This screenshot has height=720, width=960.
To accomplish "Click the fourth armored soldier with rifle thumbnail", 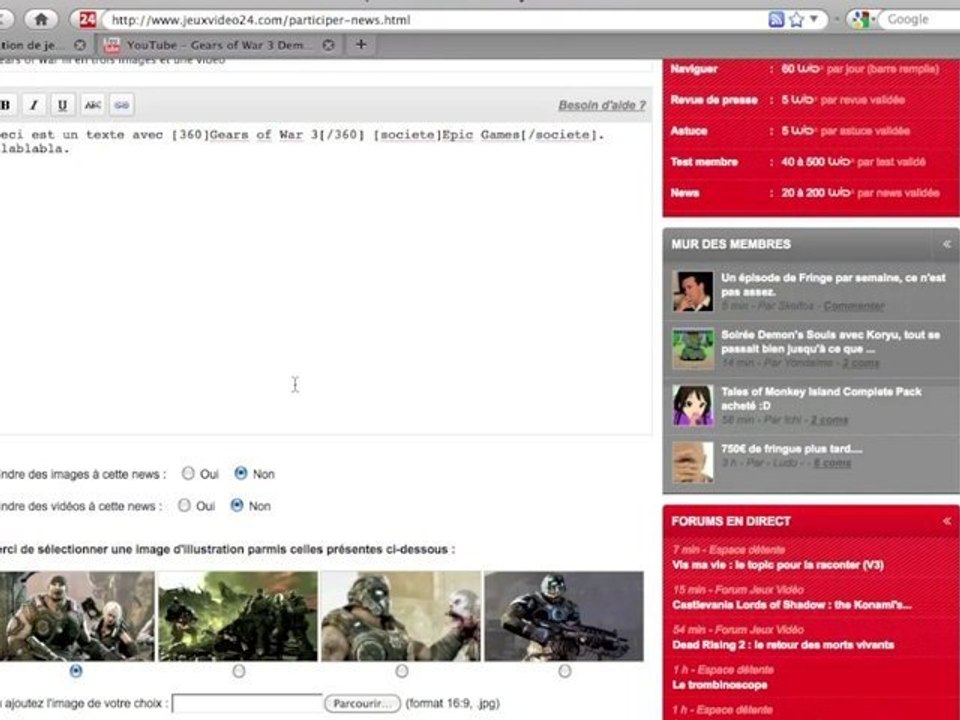I will click(564, 616).
